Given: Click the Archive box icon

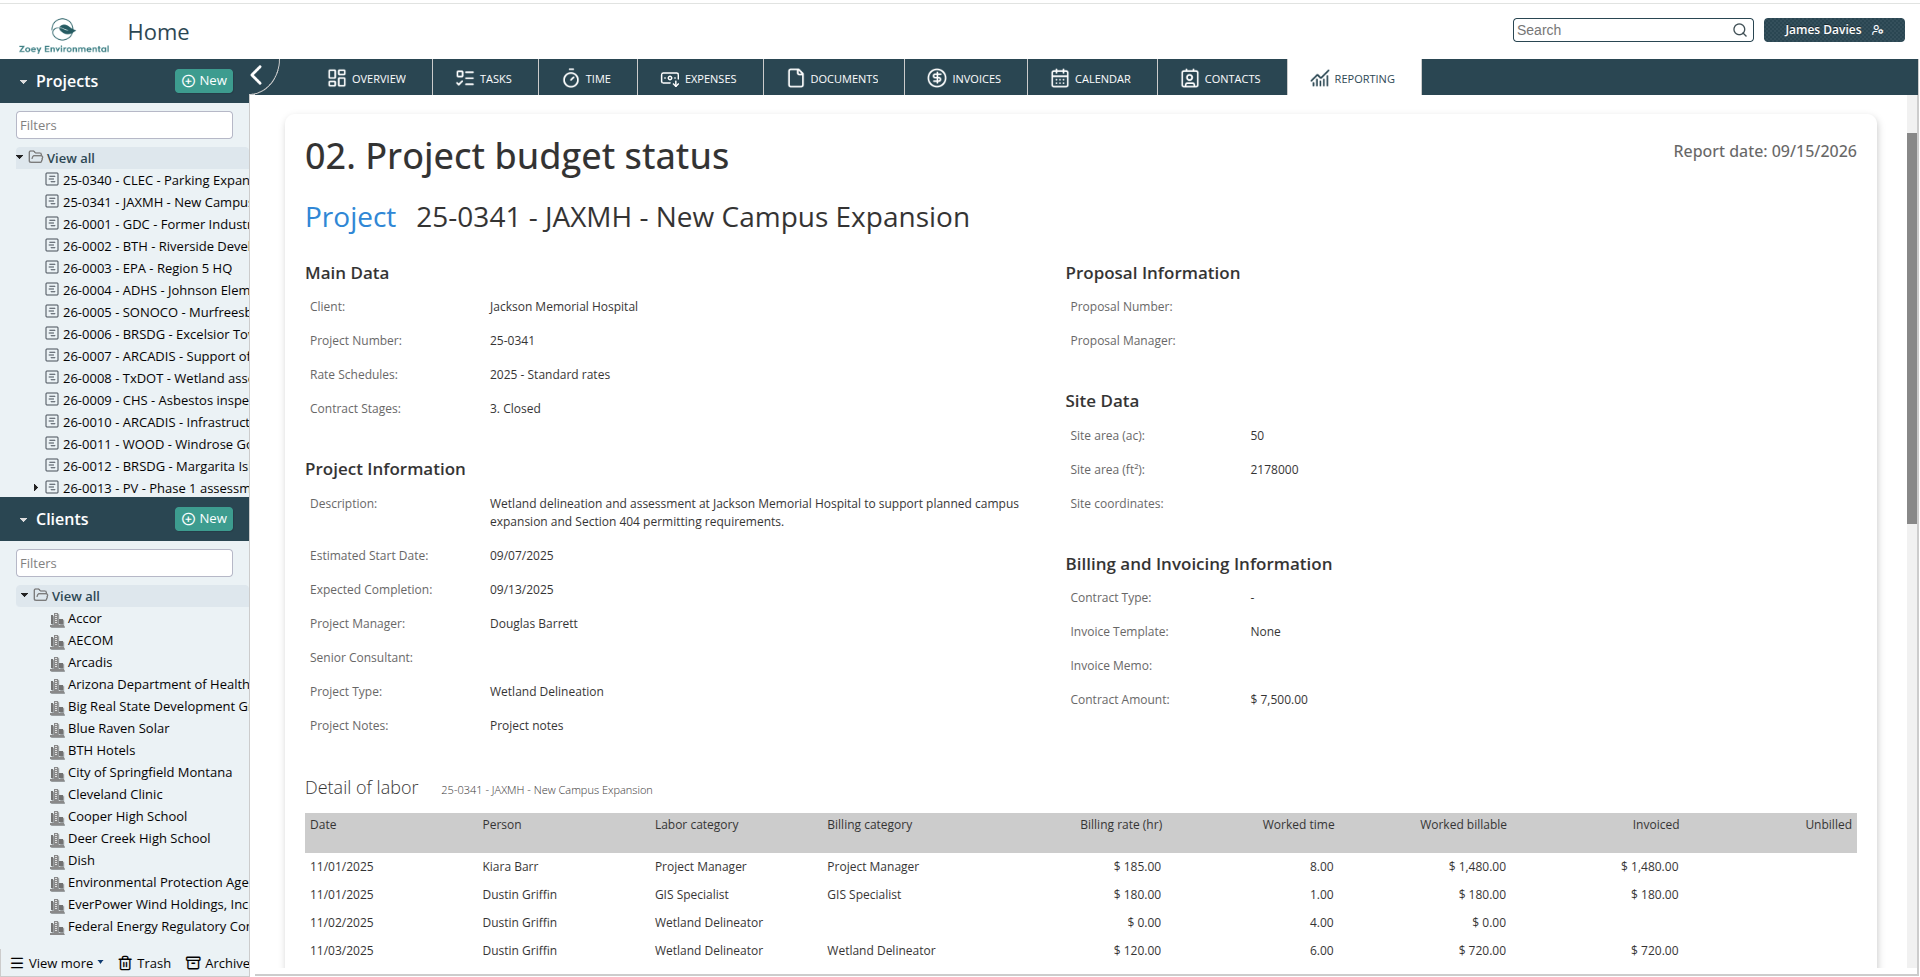Looking at the screenshot, I should [x=193, y=963].
